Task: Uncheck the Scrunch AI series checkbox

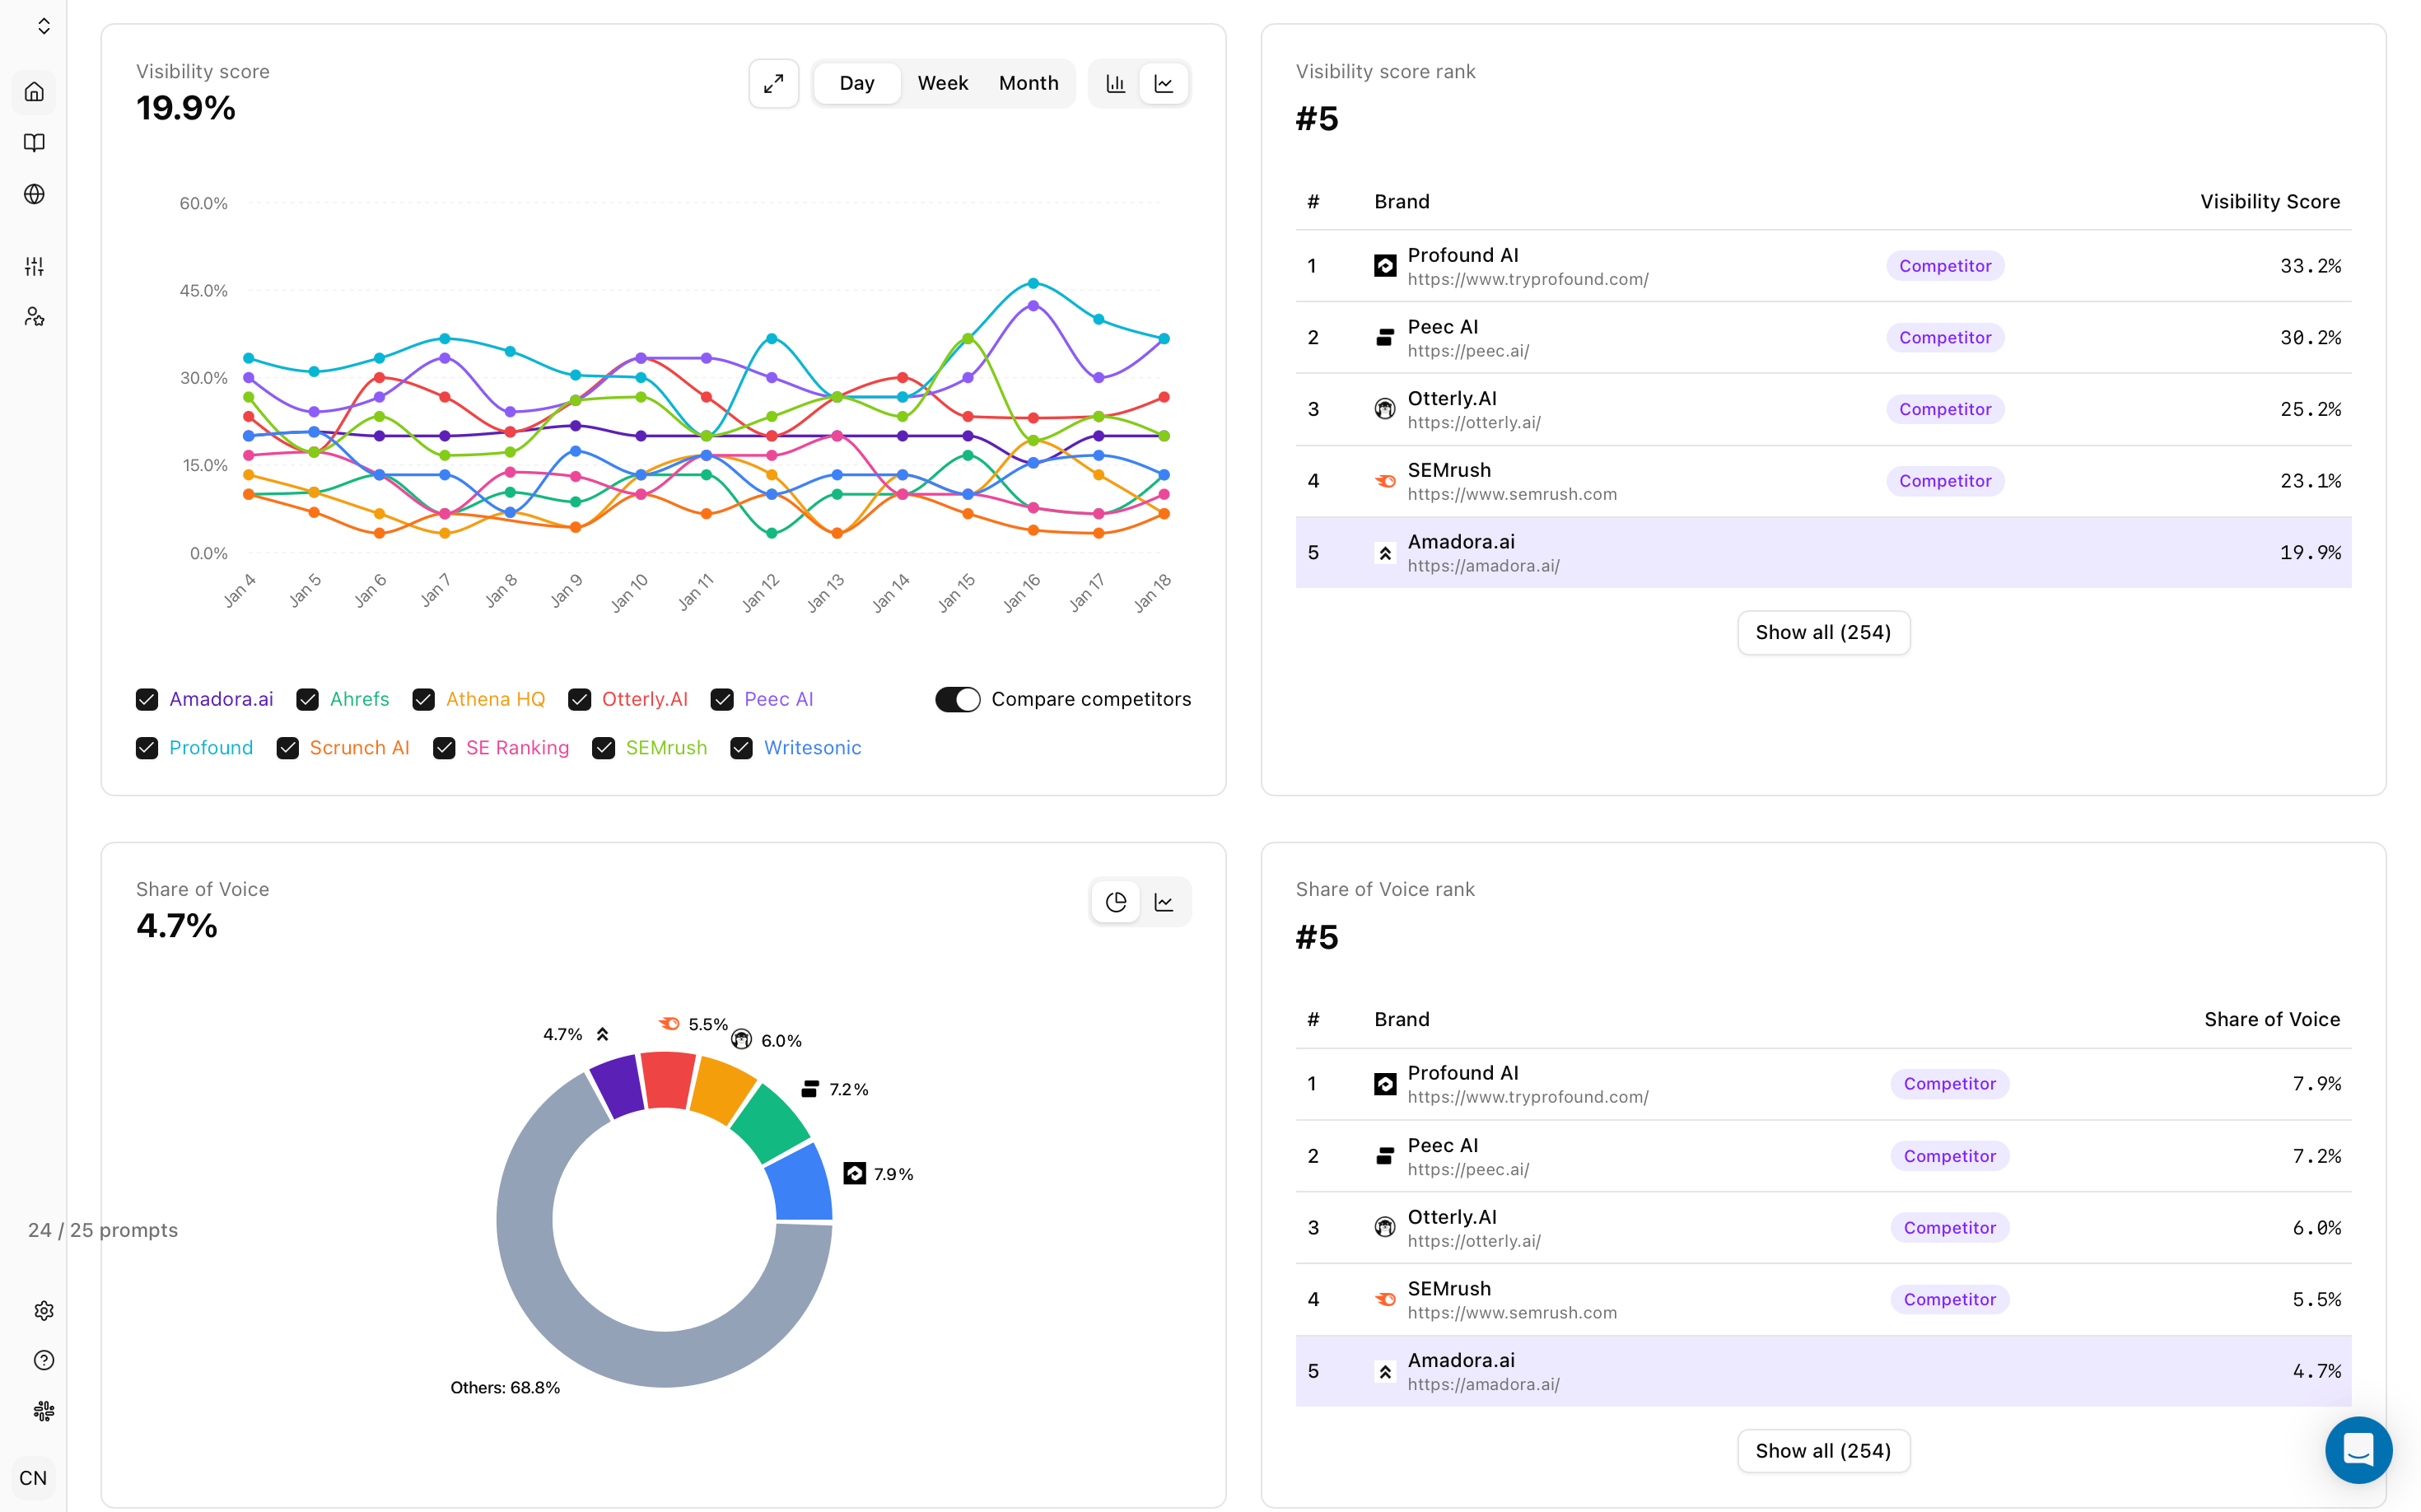Action: click(288, 748)
